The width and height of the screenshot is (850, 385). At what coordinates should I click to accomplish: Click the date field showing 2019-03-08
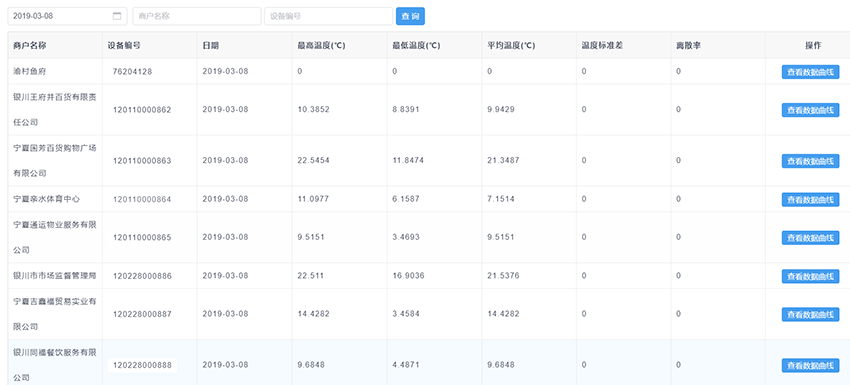pos(67,16)
